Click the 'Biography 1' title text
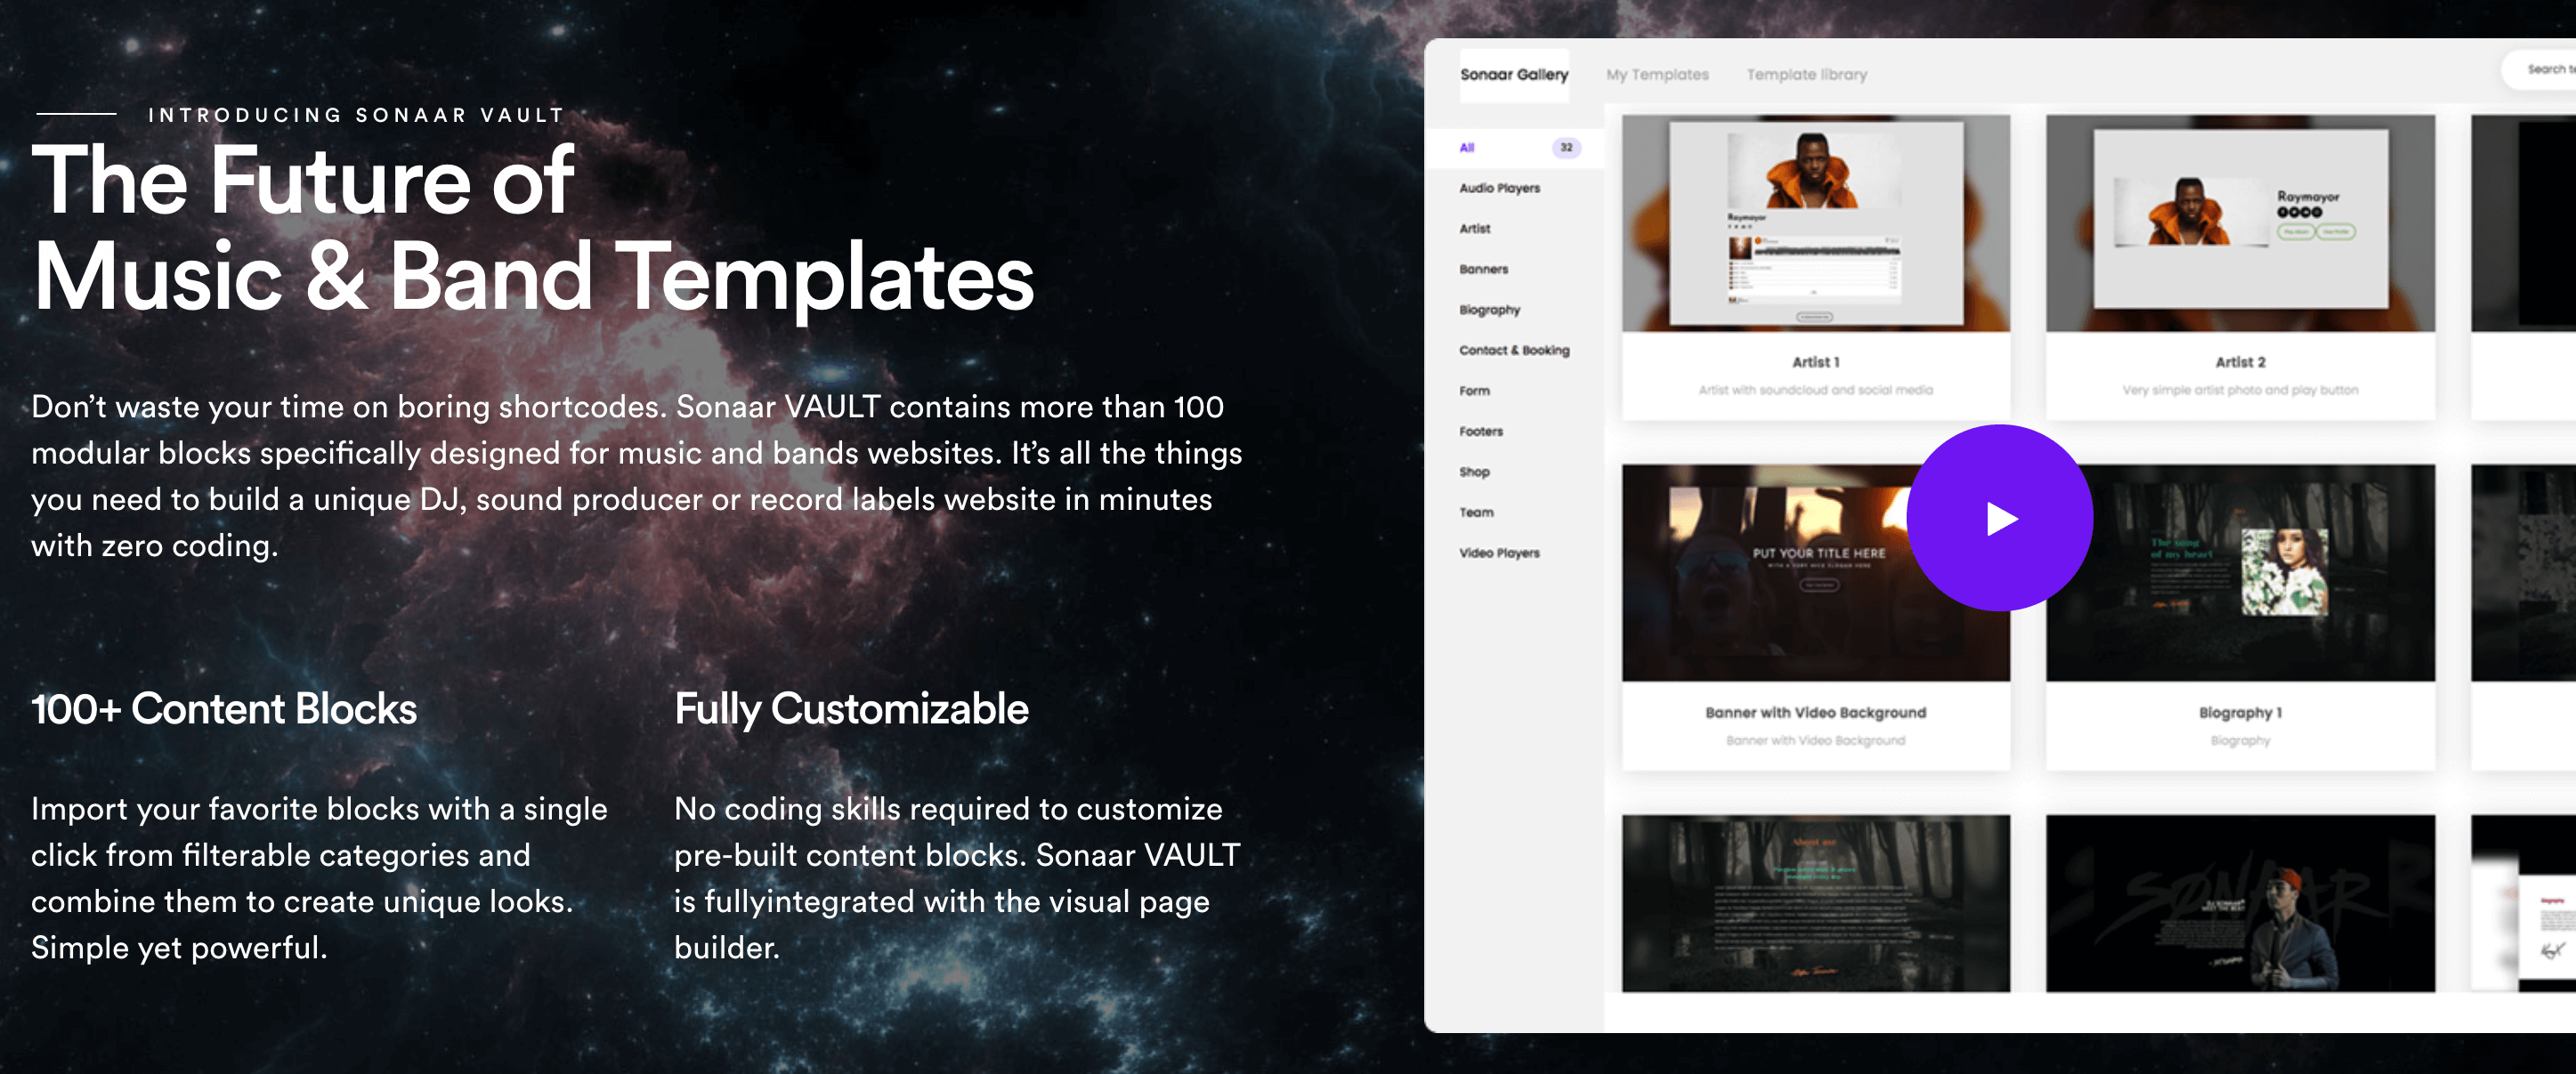2576x1074 pixels. click(x=2240, y=712)
